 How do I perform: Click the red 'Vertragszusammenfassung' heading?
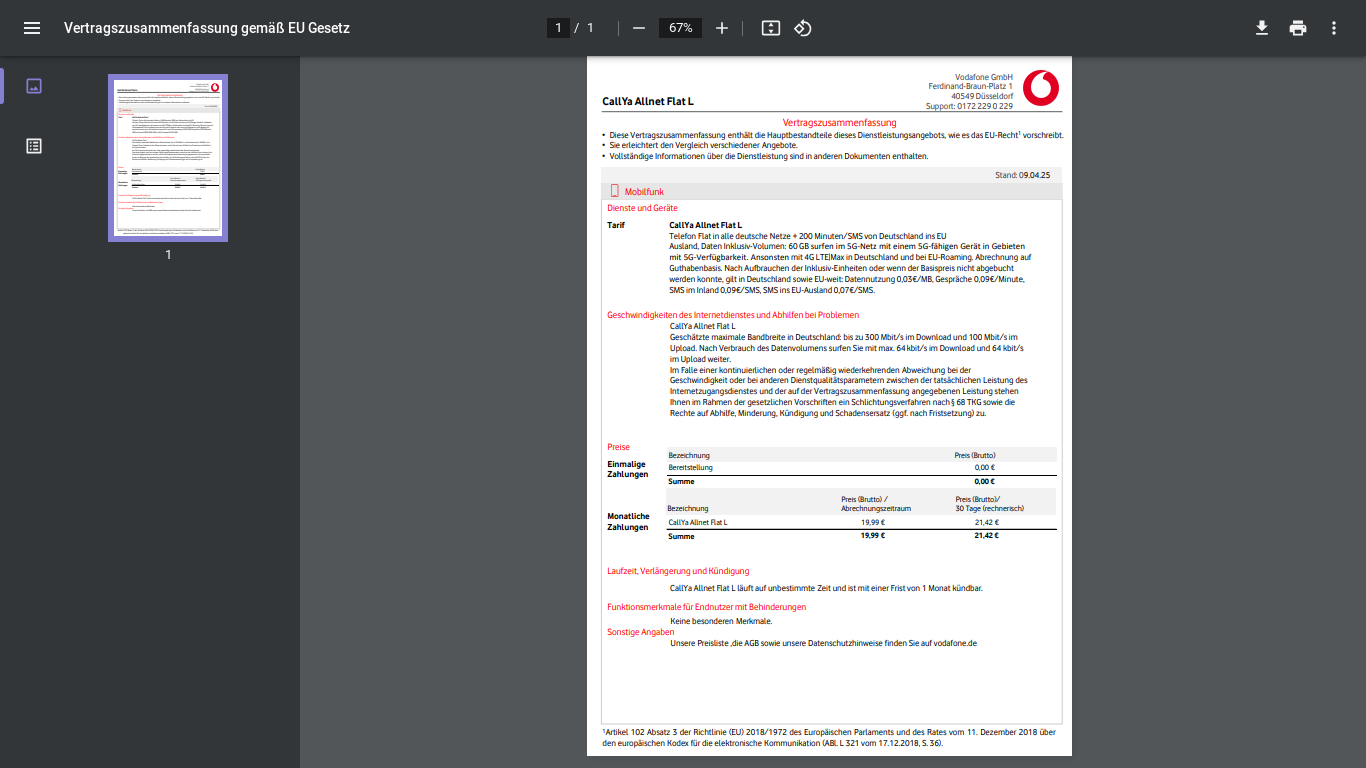[x=839, y=122]
